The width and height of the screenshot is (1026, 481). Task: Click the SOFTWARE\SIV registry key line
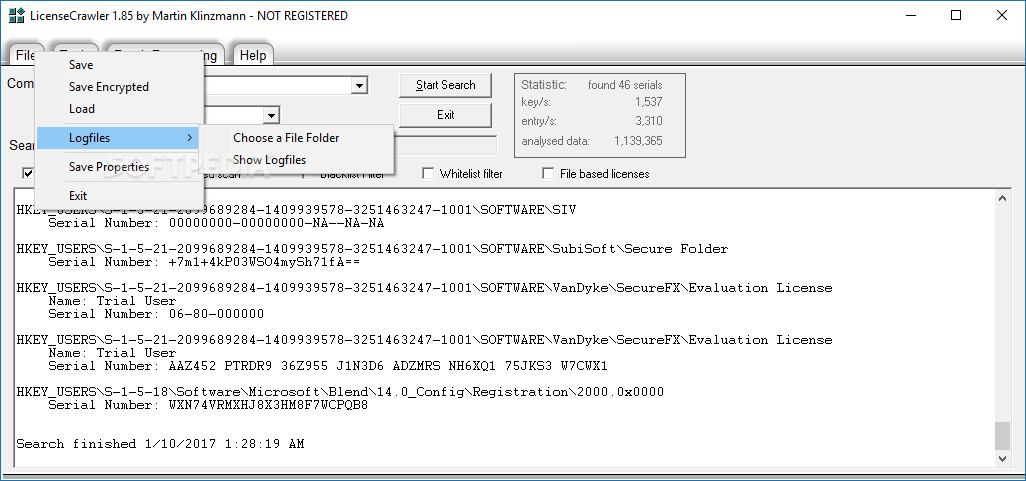296,210
